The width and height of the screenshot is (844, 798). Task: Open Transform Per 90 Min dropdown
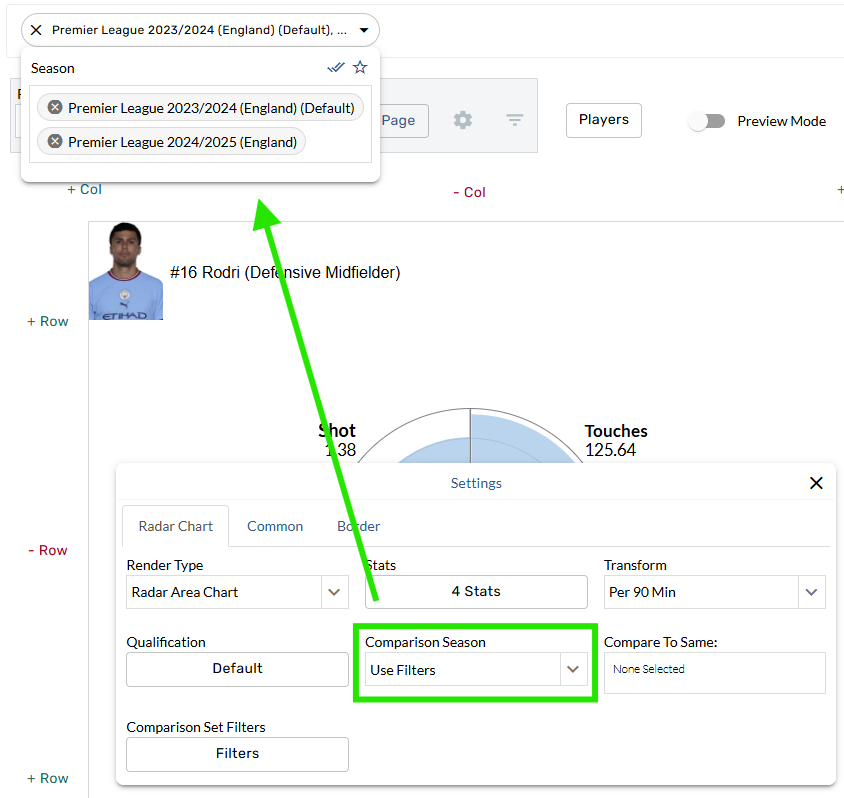click(714, 592)
